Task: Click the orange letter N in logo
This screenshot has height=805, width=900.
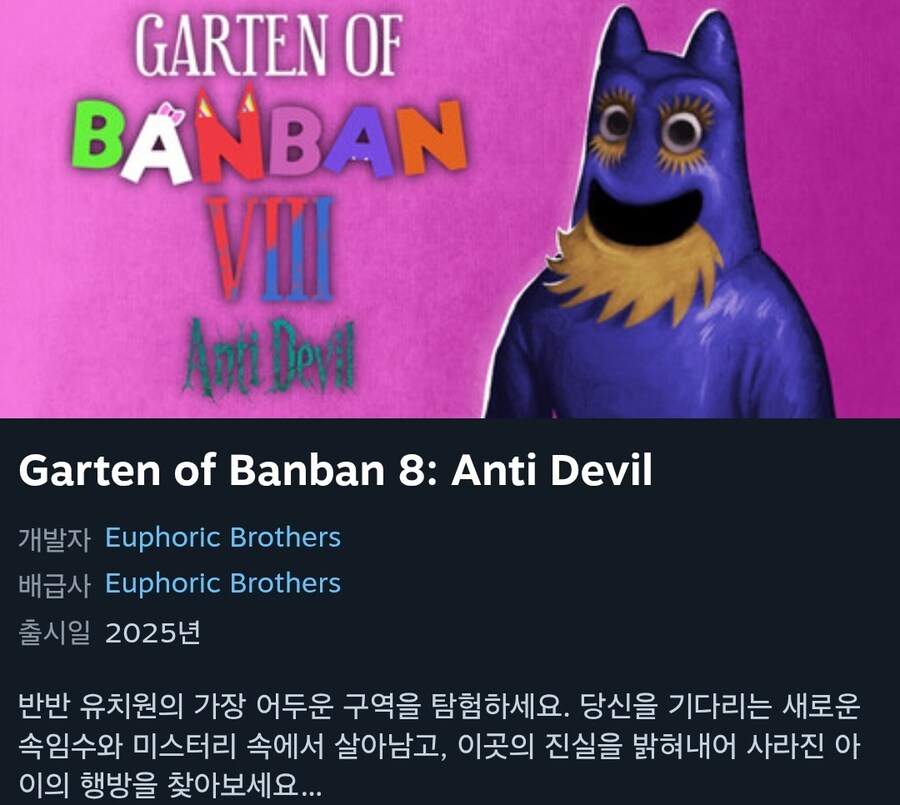Action: 433,138
